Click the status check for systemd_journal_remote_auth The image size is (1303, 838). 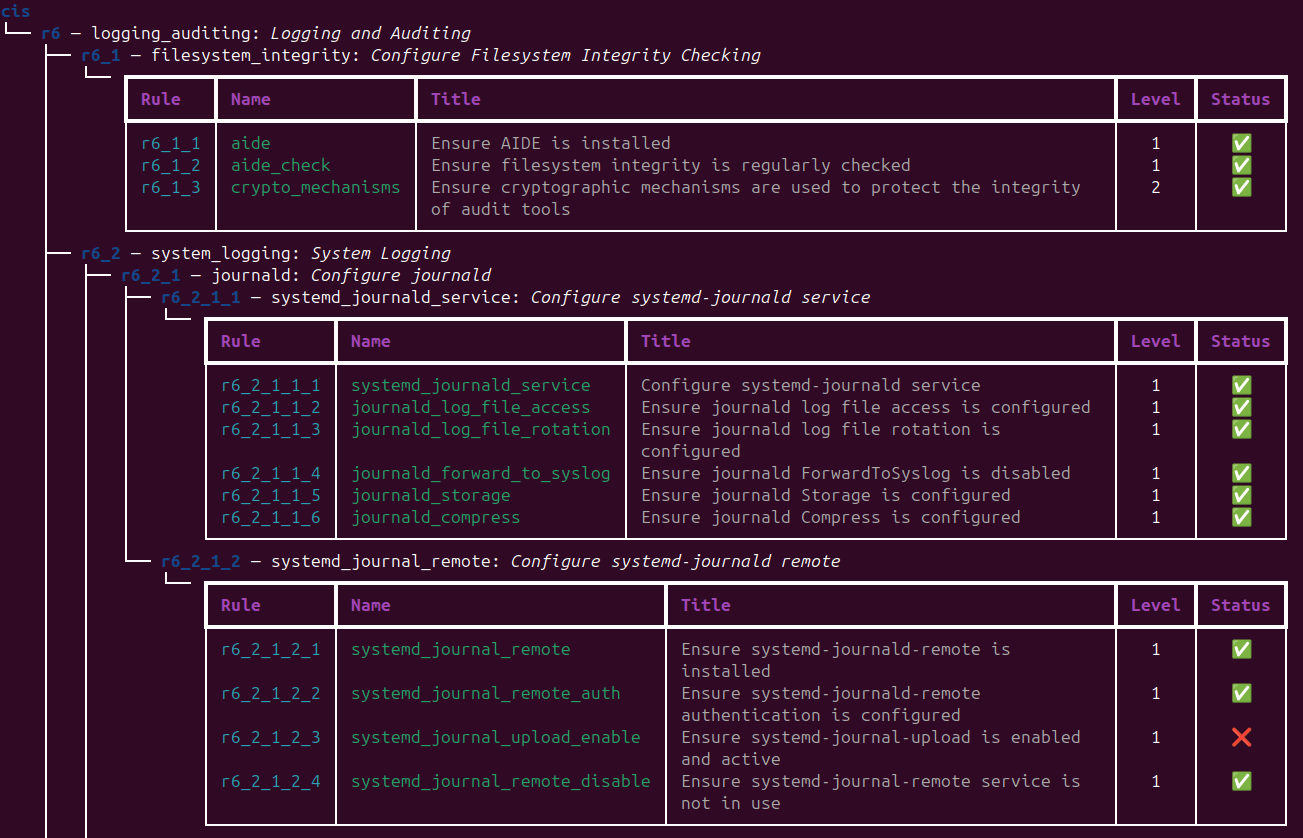pyautogui.click(x=1241, y=693)
